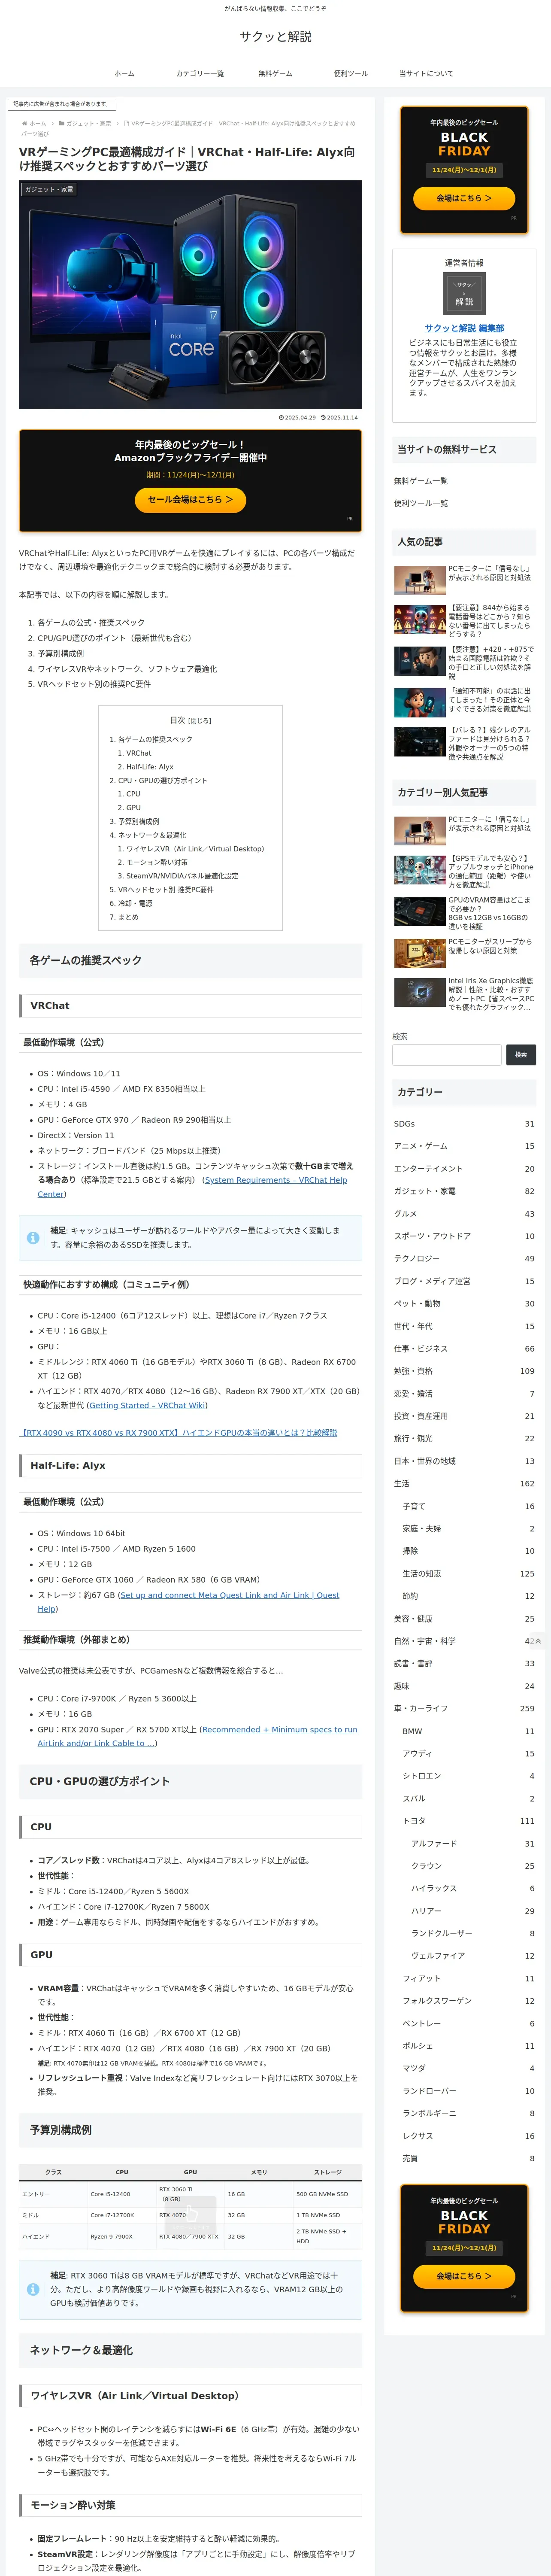Select the 投資・資産運用 category

[464, 1416]
